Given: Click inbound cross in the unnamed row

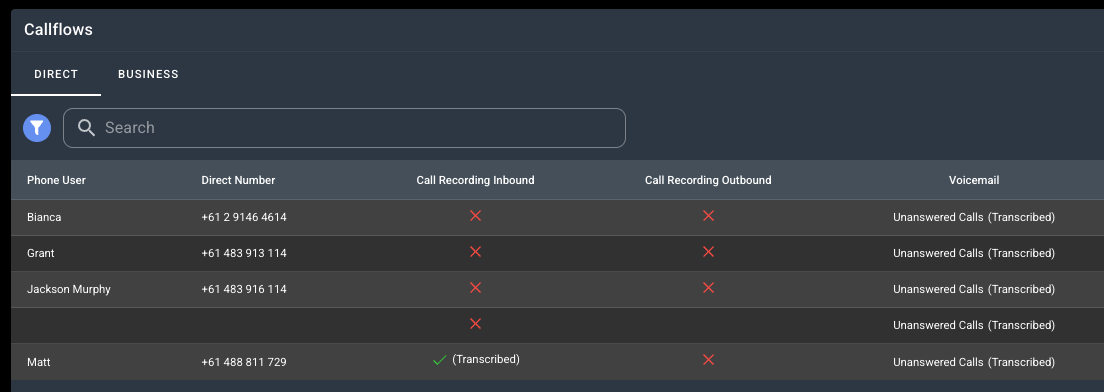Looking at the screenshot, I should pos(475,324).
